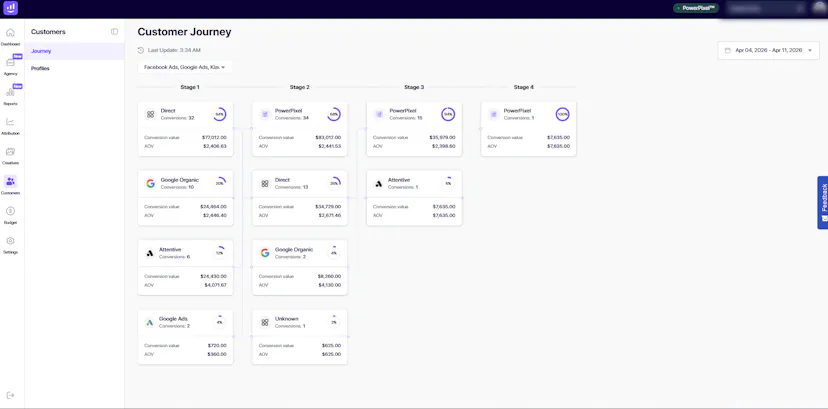Click the Stage 4 PowerPixel icon
The width and height of the screenshot is (828, 409).
click(494, 114)
